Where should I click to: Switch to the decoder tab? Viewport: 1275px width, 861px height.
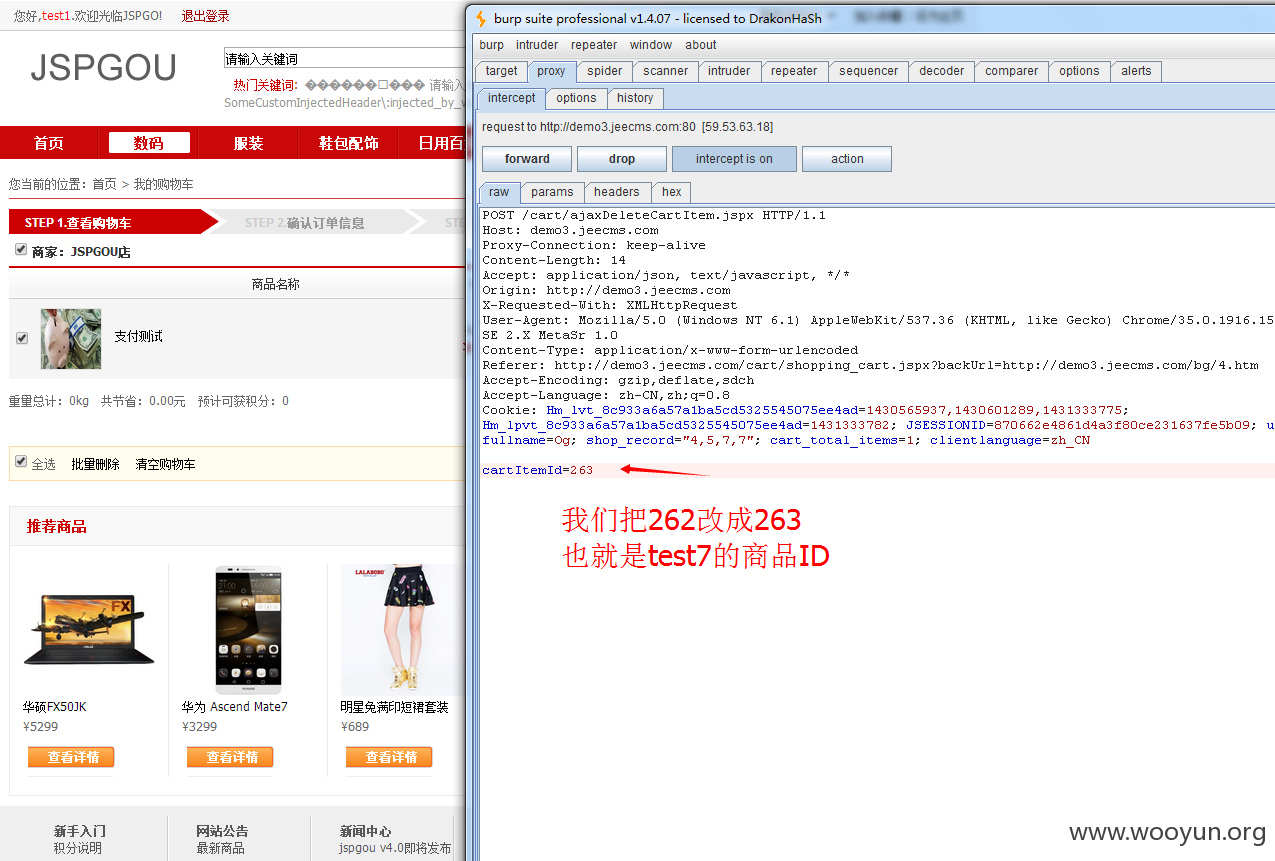pos(942,71)
